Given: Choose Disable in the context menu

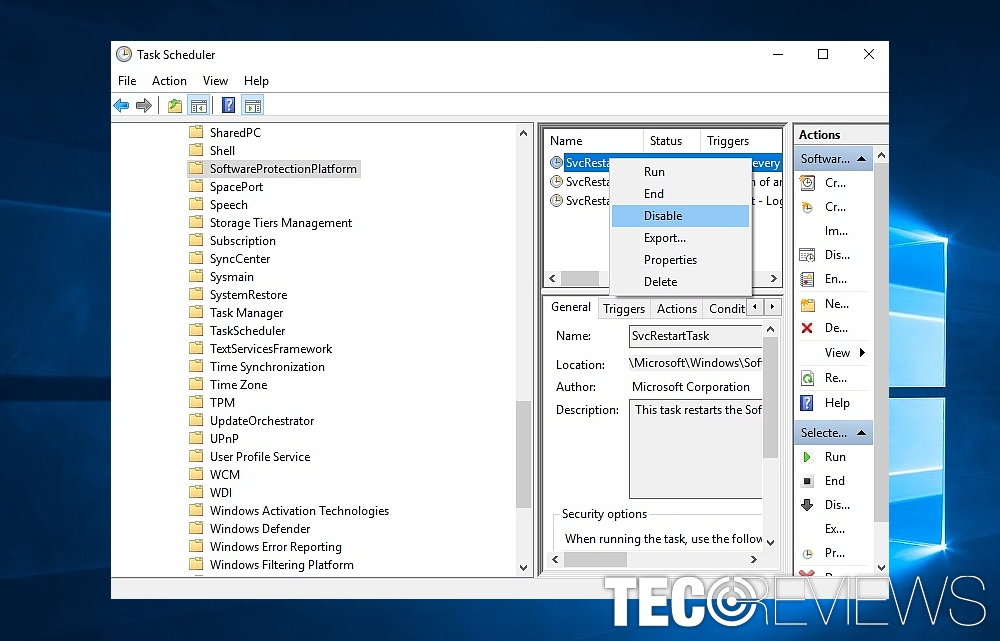Looking at the screenshot, I should 680,216.
